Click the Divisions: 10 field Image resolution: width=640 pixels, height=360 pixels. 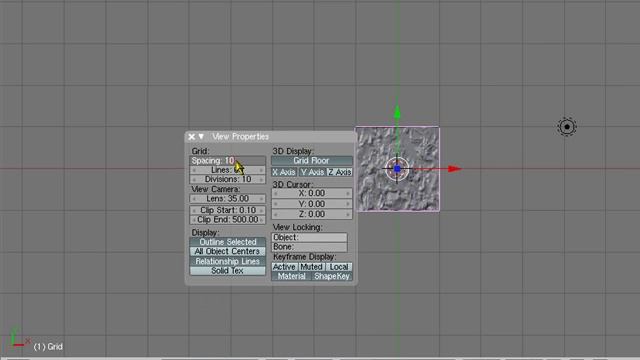click(x=227, y=179)
